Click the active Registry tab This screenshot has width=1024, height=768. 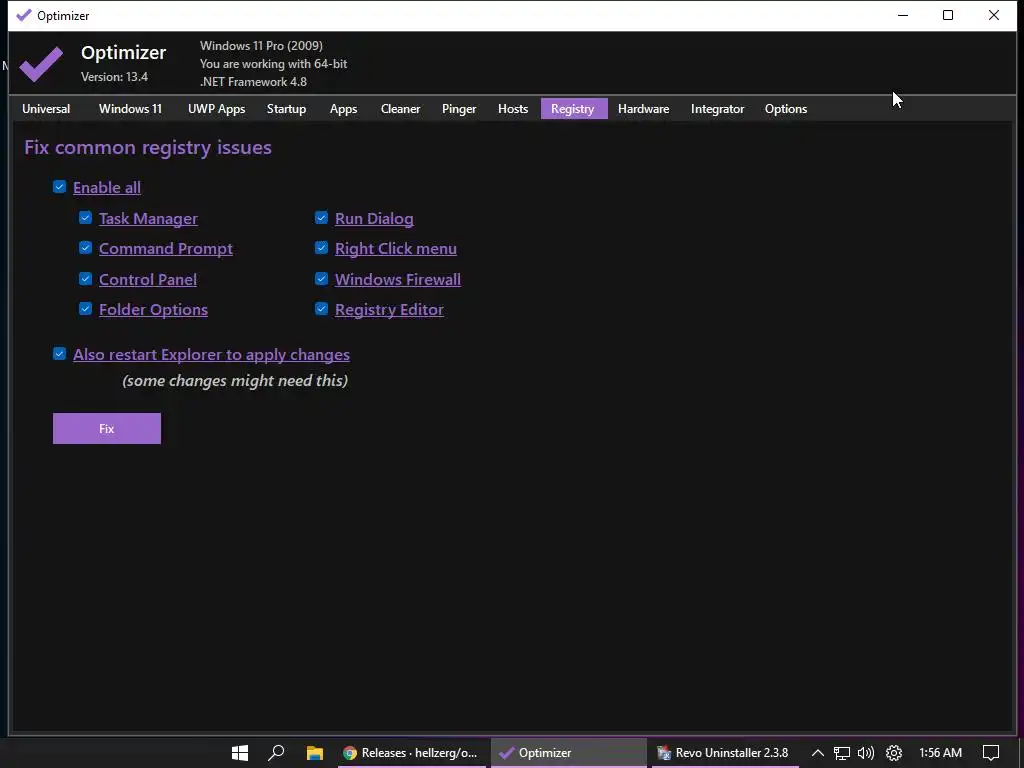pyautogui.click(x=573, y=109)
